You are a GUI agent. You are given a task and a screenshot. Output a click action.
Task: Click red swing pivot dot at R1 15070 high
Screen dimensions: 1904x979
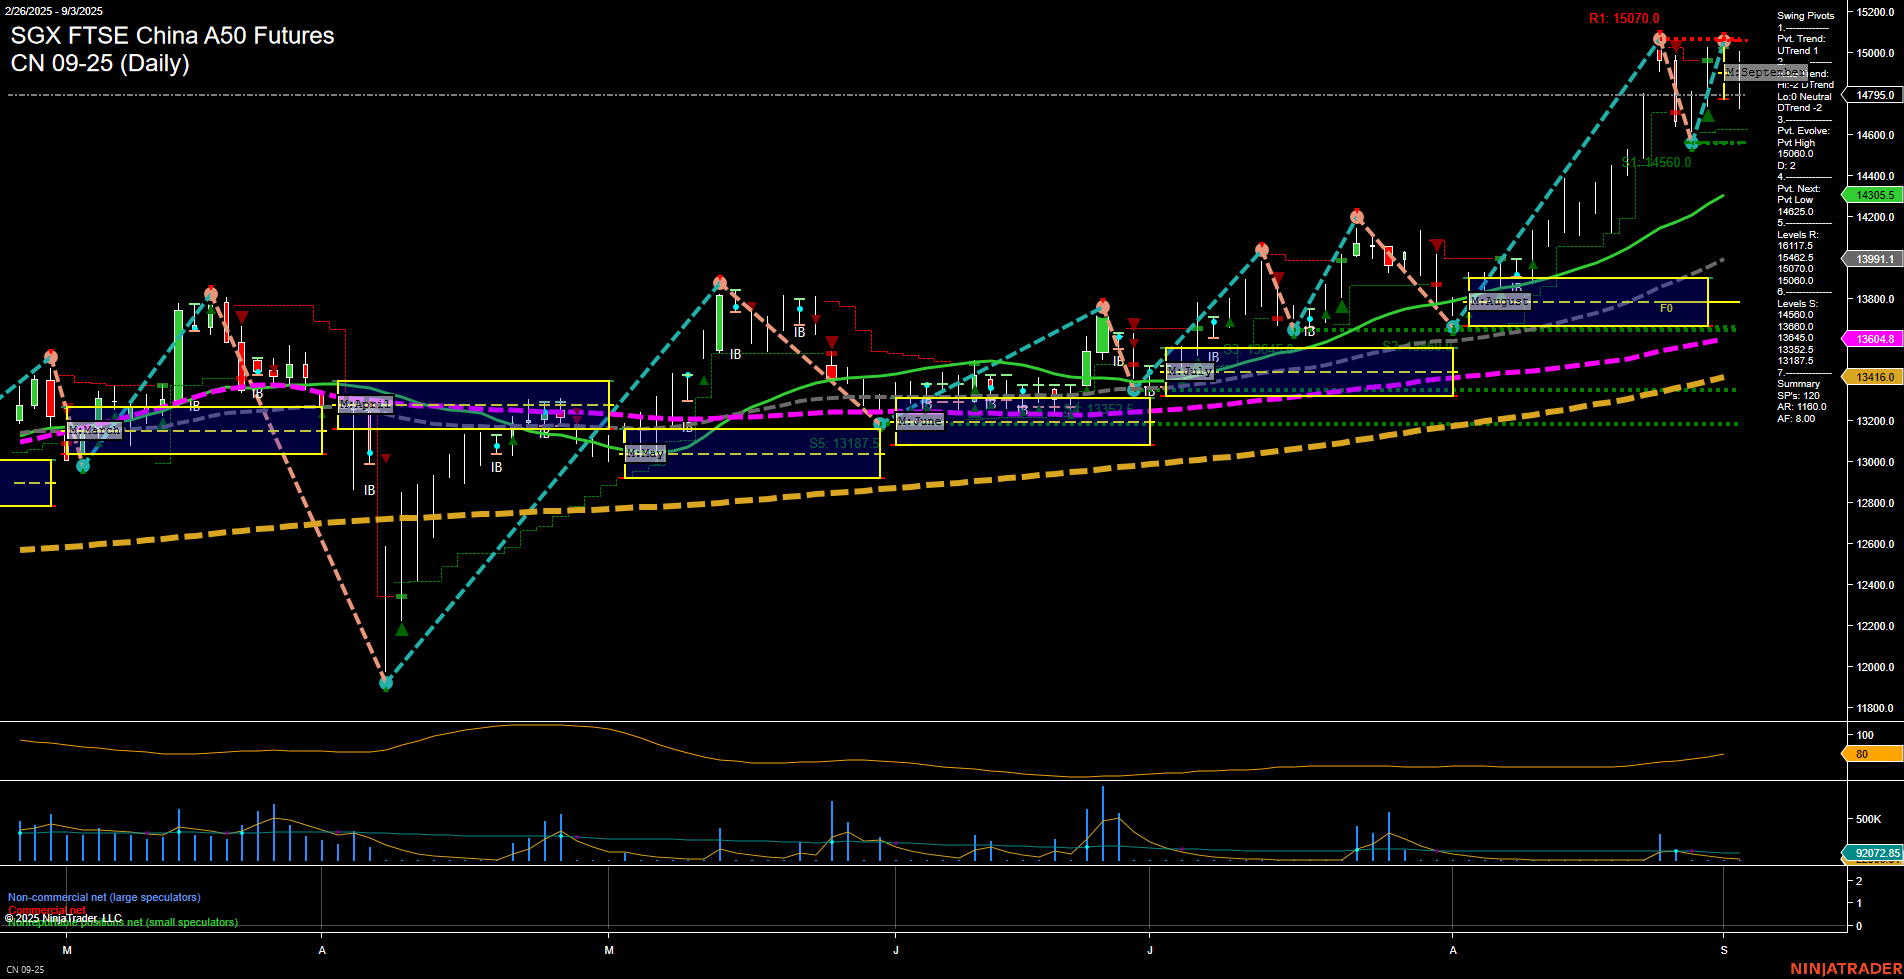pos(1659,39)
